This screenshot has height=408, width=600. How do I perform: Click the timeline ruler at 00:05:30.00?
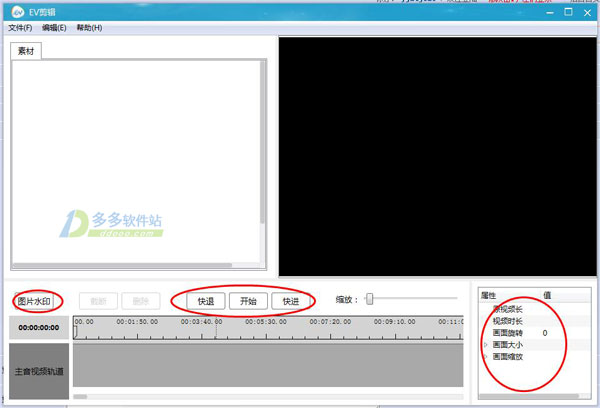266,322
